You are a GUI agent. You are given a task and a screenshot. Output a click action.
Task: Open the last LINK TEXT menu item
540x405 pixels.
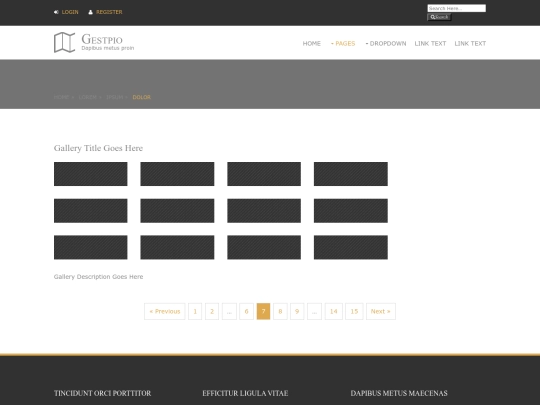(x=470, y=43)
